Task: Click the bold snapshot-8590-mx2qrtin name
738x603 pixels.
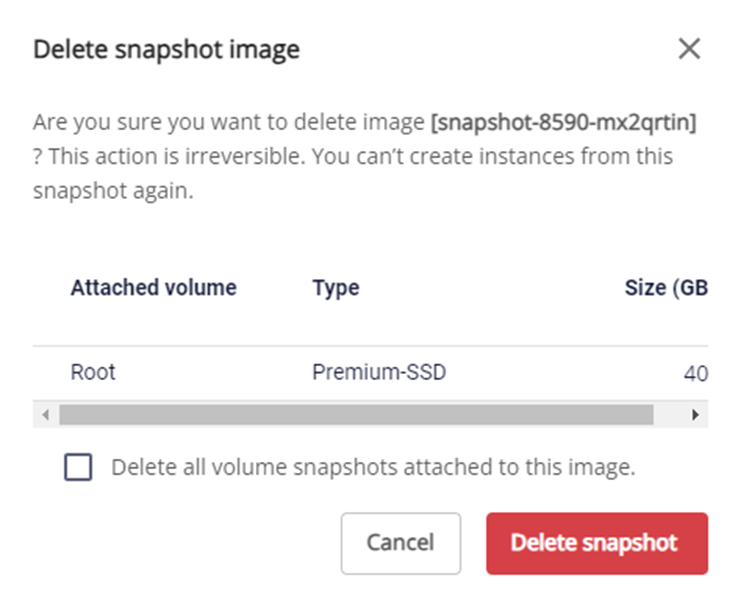Action: coord(563,124)
